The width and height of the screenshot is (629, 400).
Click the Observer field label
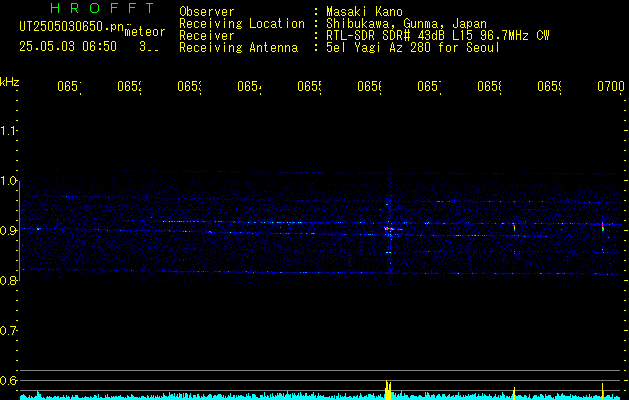click(207, 11)
